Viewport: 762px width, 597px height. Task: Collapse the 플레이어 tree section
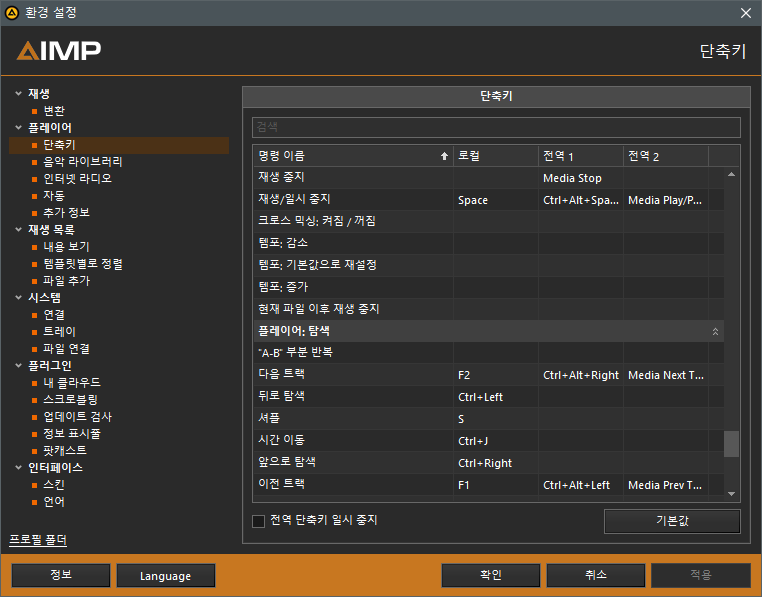(18, 127)
